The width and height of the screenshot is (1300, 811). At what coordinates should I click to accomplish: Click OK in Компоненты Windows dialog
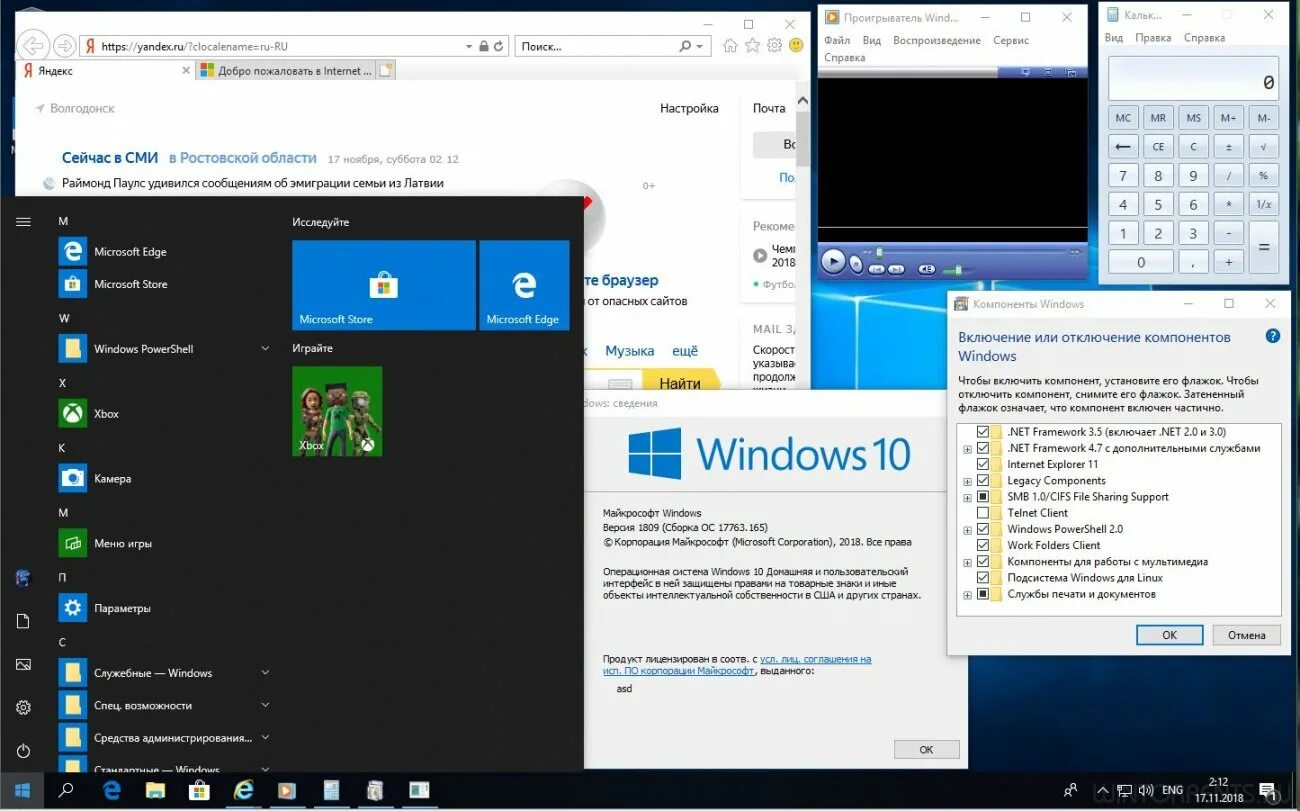[x=1169, y=635]
